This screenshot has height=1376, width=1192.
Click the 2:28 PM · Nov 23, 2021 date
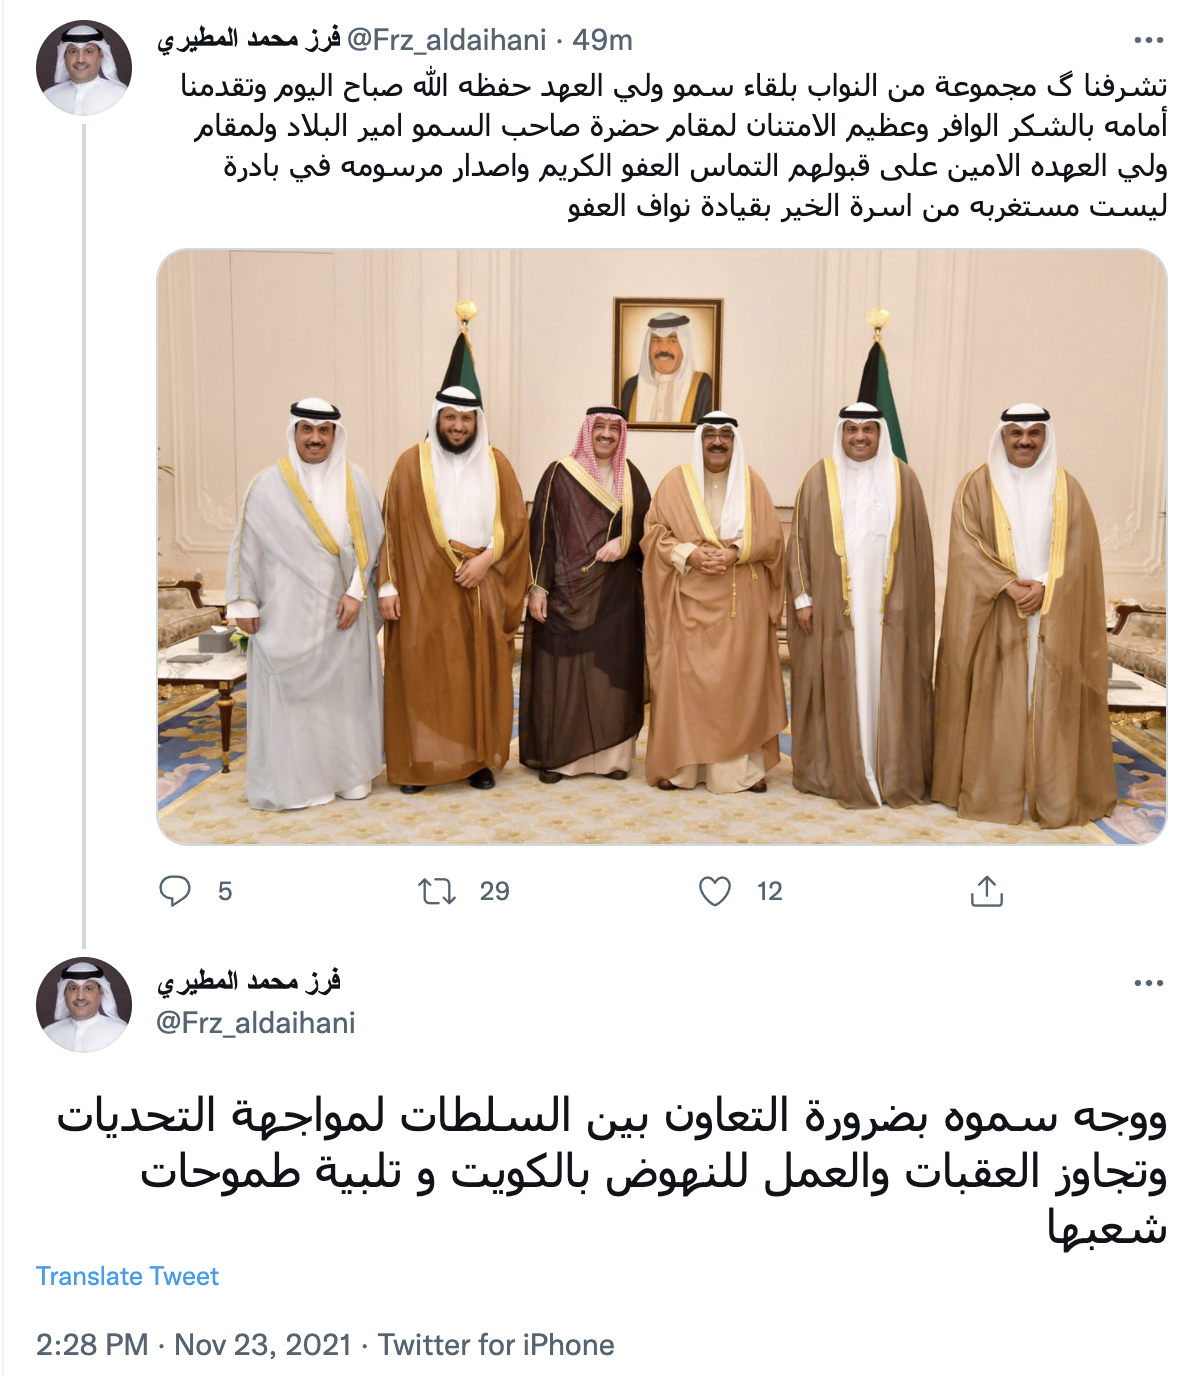coord(194,1345)
